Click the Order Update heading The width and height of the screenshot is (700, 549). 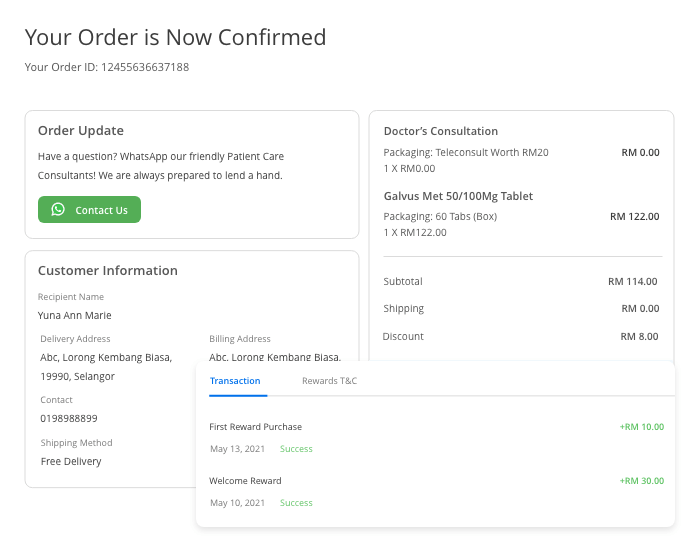point(81,130)
